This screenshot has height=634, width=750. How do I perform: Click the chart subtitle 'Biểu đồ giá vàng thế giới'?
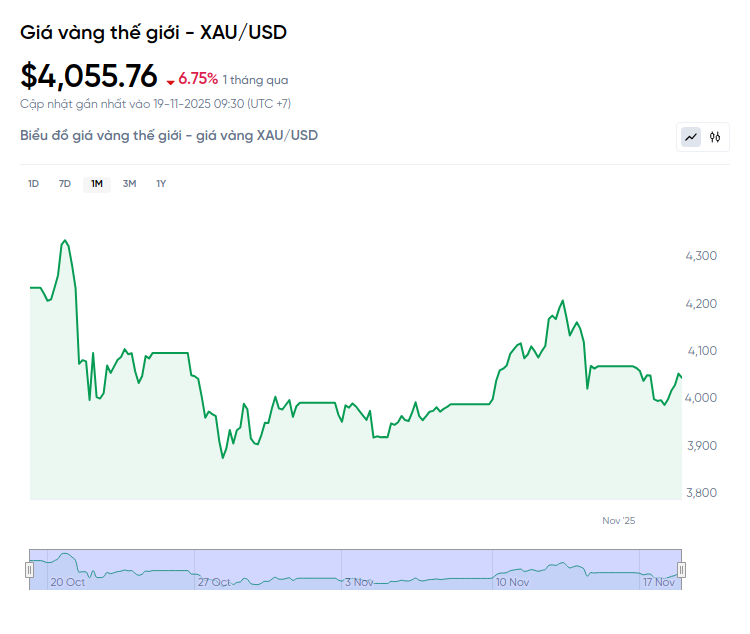coord(169,135)
